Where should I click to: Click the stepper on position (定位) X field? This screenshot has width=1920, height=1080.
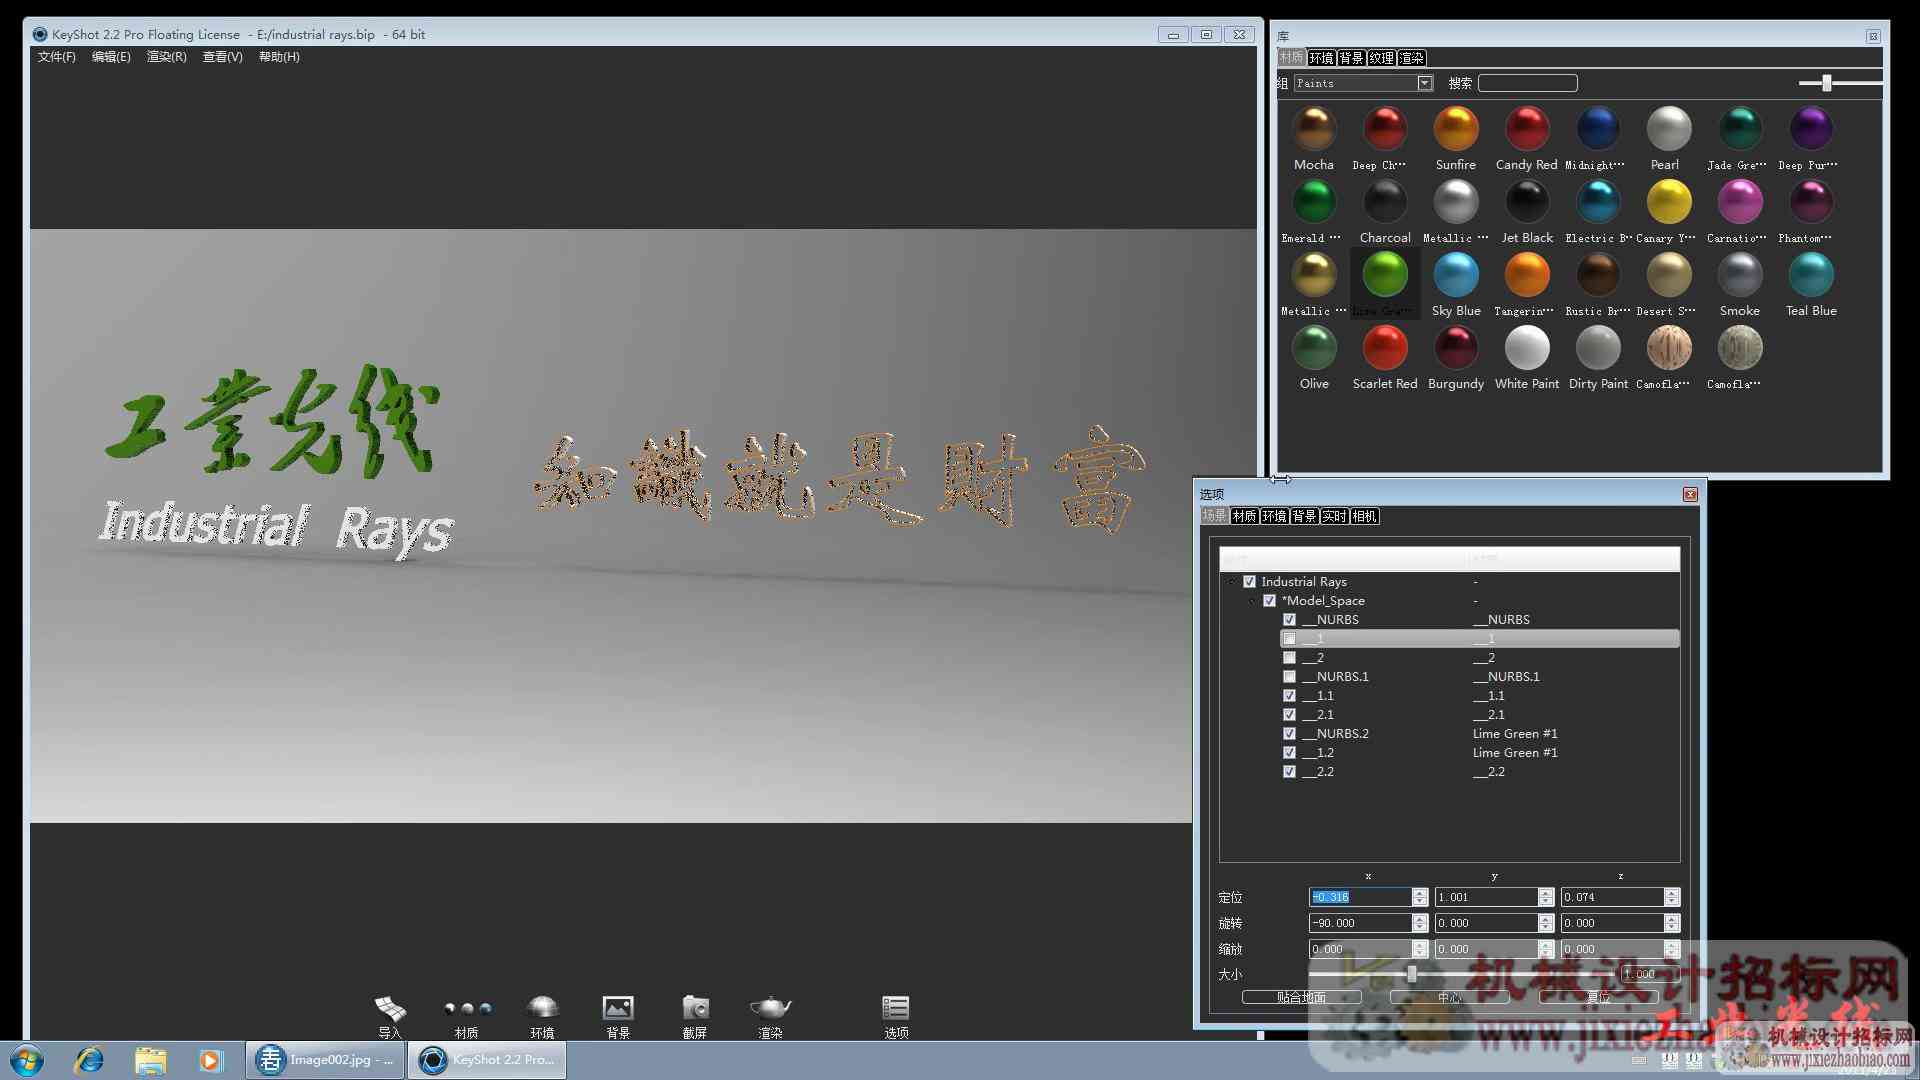click(x=1420, y=897)
